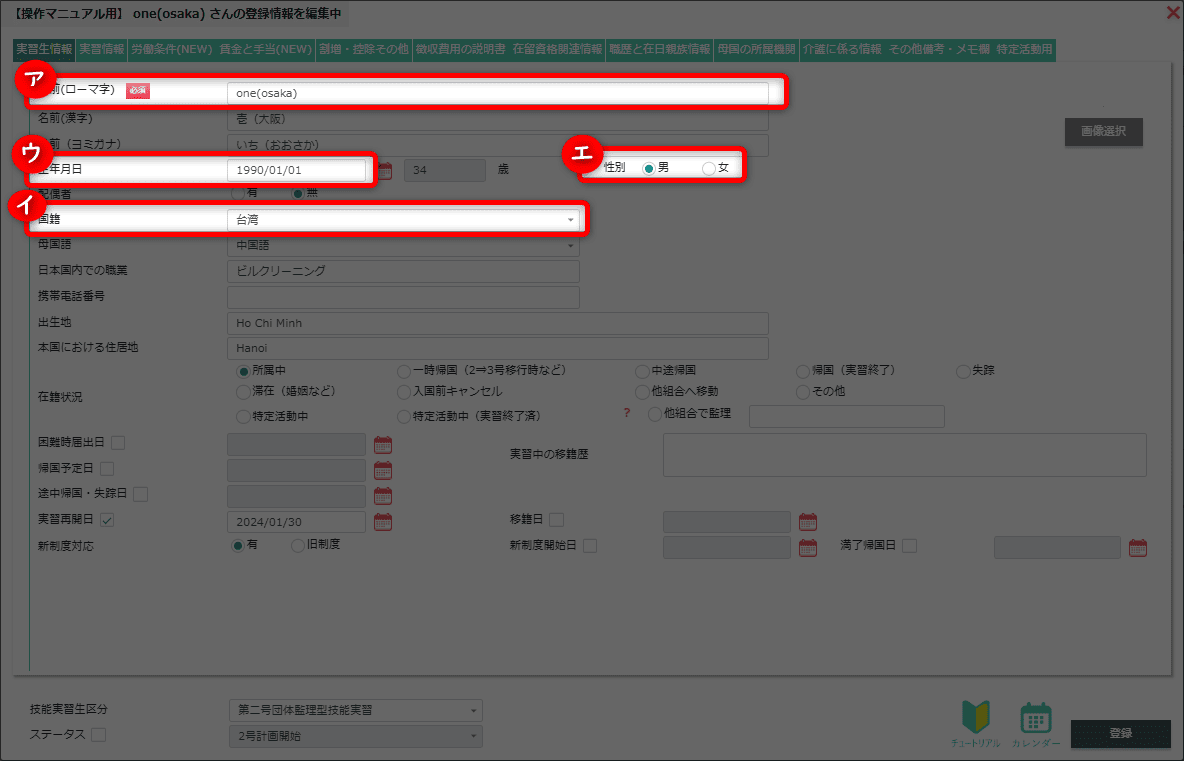Click the 実習中の移籍歴 text area
This screenshot has width=1184, height=761.
tap(905, 454)
